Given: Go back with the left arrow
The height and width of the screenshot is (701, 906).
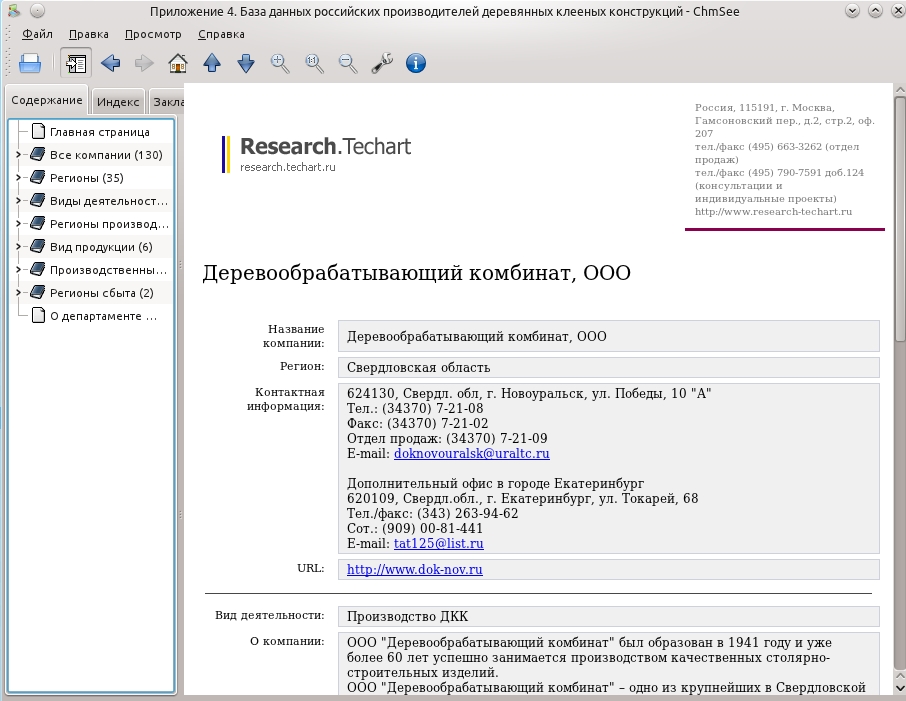Looking at the screenshot, I should pyautogui.click(x=110, y=63).
